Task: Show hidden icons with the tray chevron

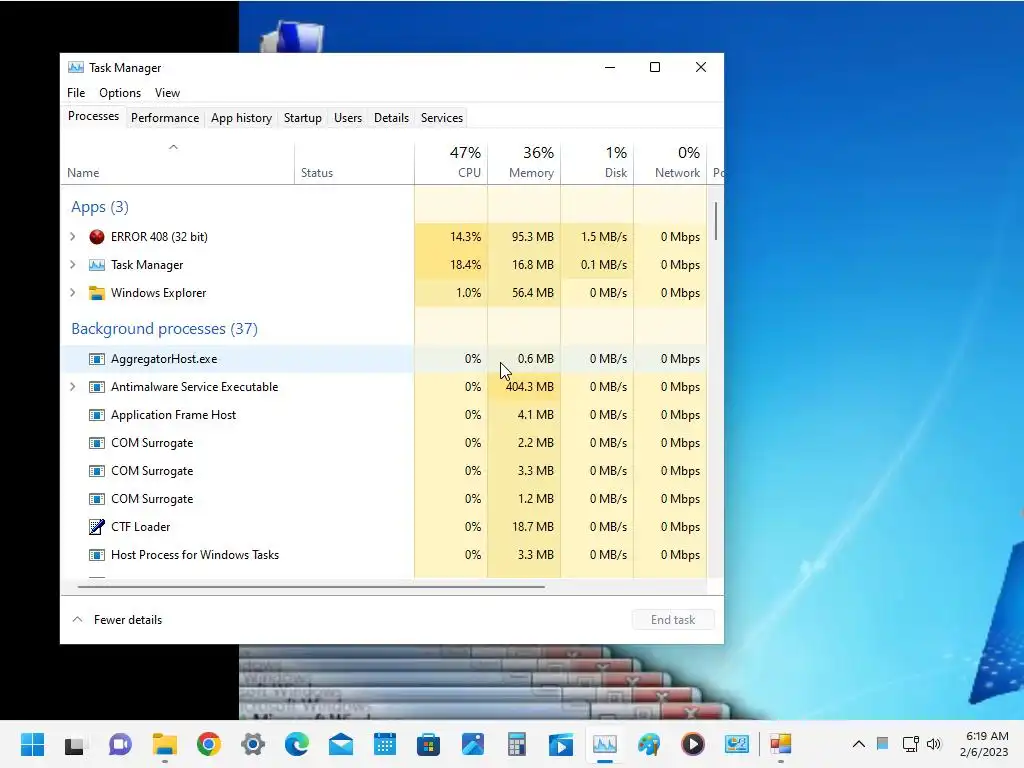Action: click(859, 744)
